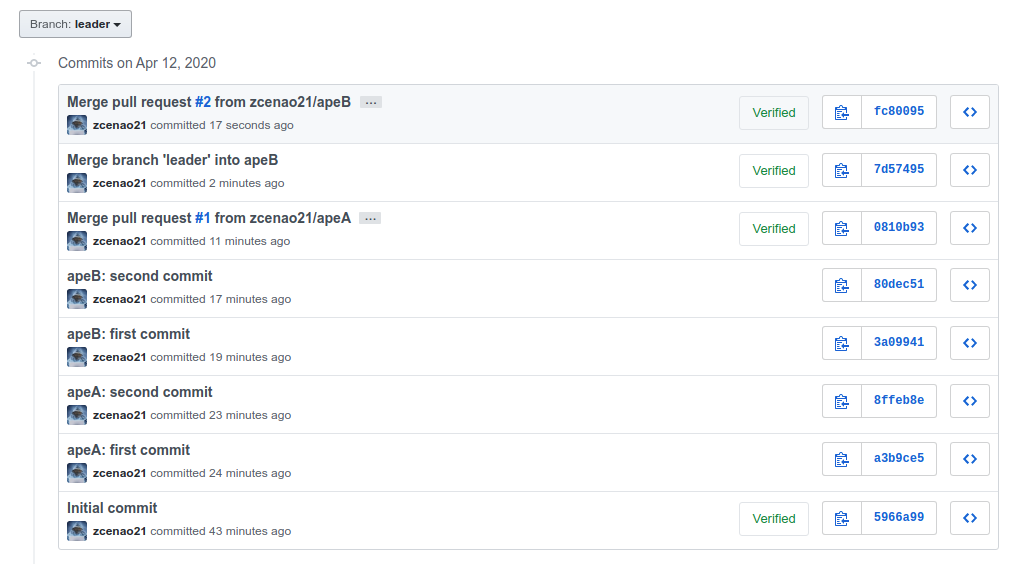This screenshot has width=1036, height=564.
Task: Open the "apeA: second commit" title
Action: (139, 393)
